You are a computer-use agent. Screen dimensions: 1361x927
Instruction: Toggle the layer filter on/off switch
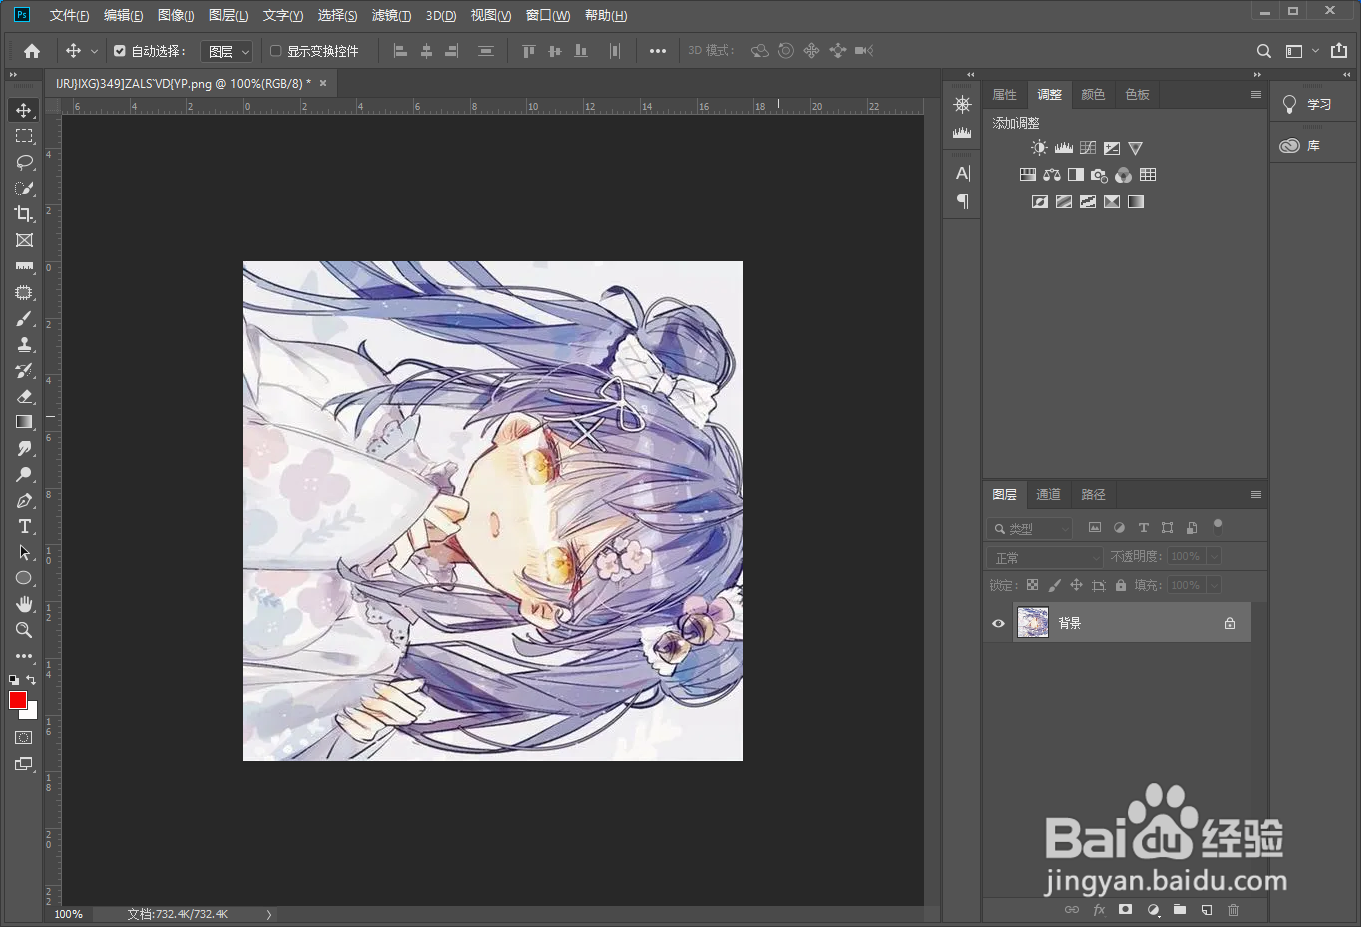tap(1218, 524)
